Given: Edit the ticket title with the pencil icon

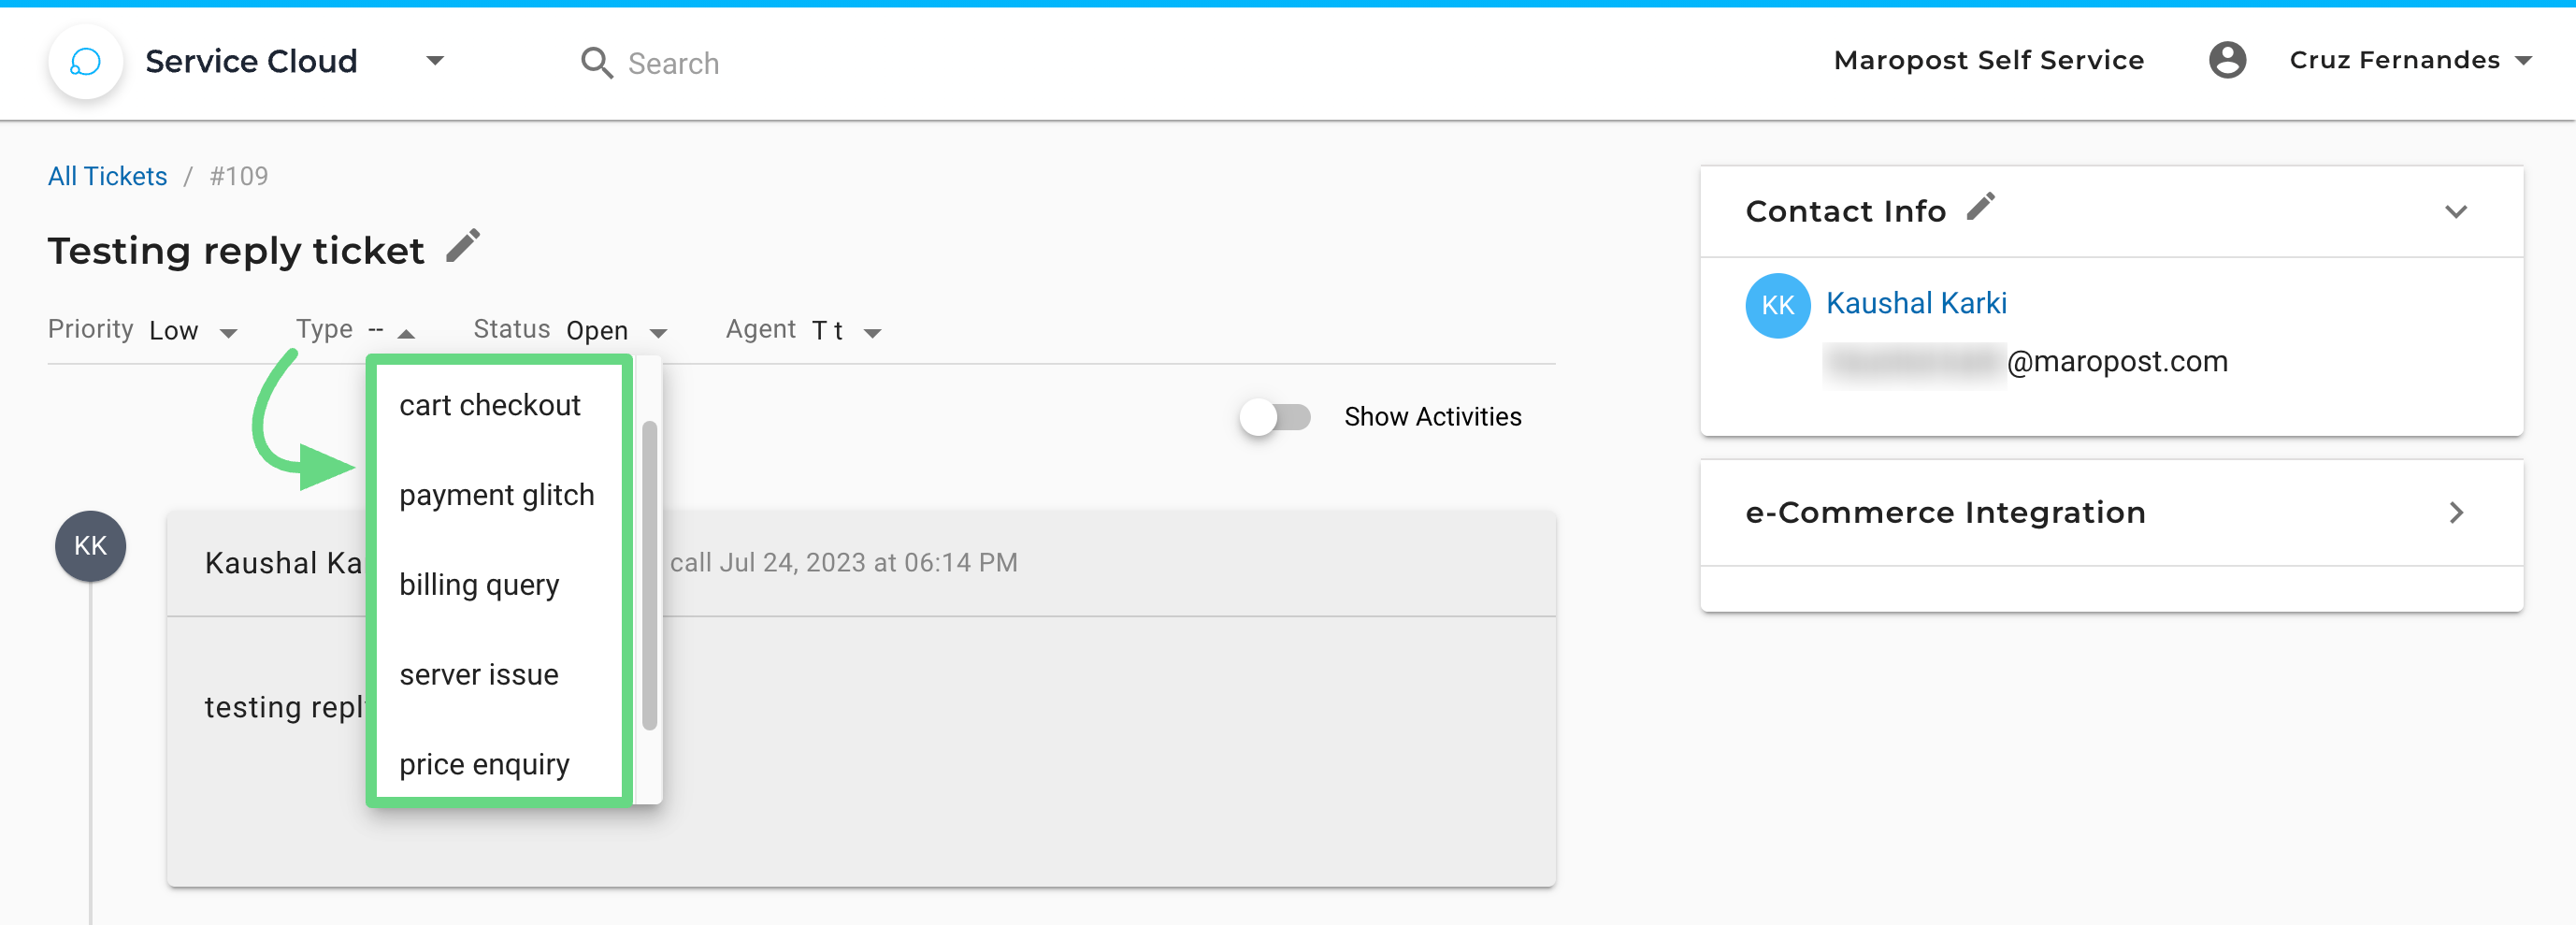Looking at the screenshot, I should (463, 246).
